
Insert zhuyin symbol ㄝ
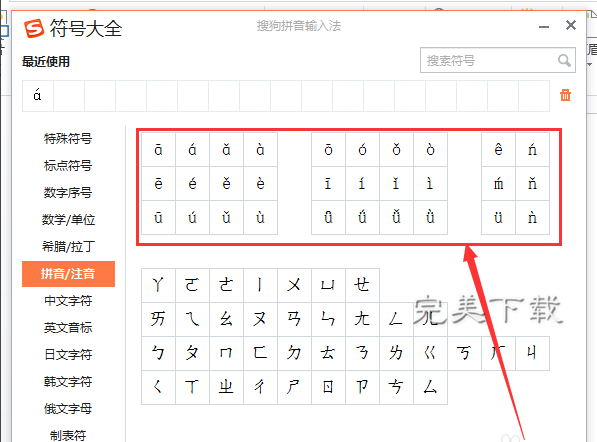(x=362, y=285)
